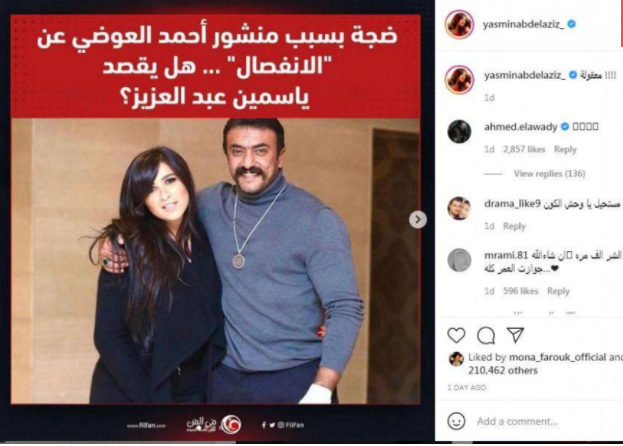The width and height of the screenshot is (623, 446).
Task: Open drama_like9 commenter avatar
Action: [459, 208]
